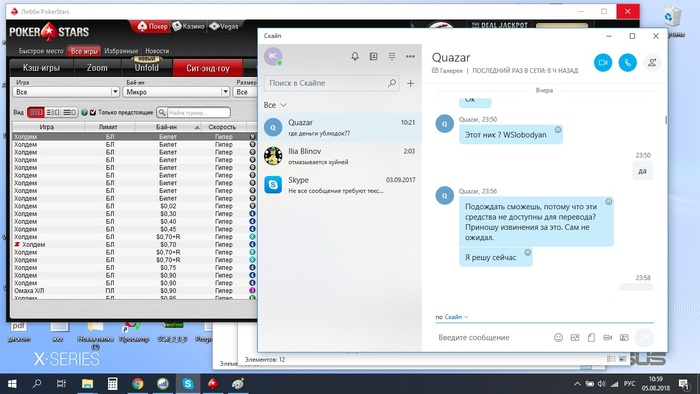This screenshot has height=394, width=700.
Task: Open the BC profile avatar in Skype
Action: pyautogui.click(x=273, y=56)
